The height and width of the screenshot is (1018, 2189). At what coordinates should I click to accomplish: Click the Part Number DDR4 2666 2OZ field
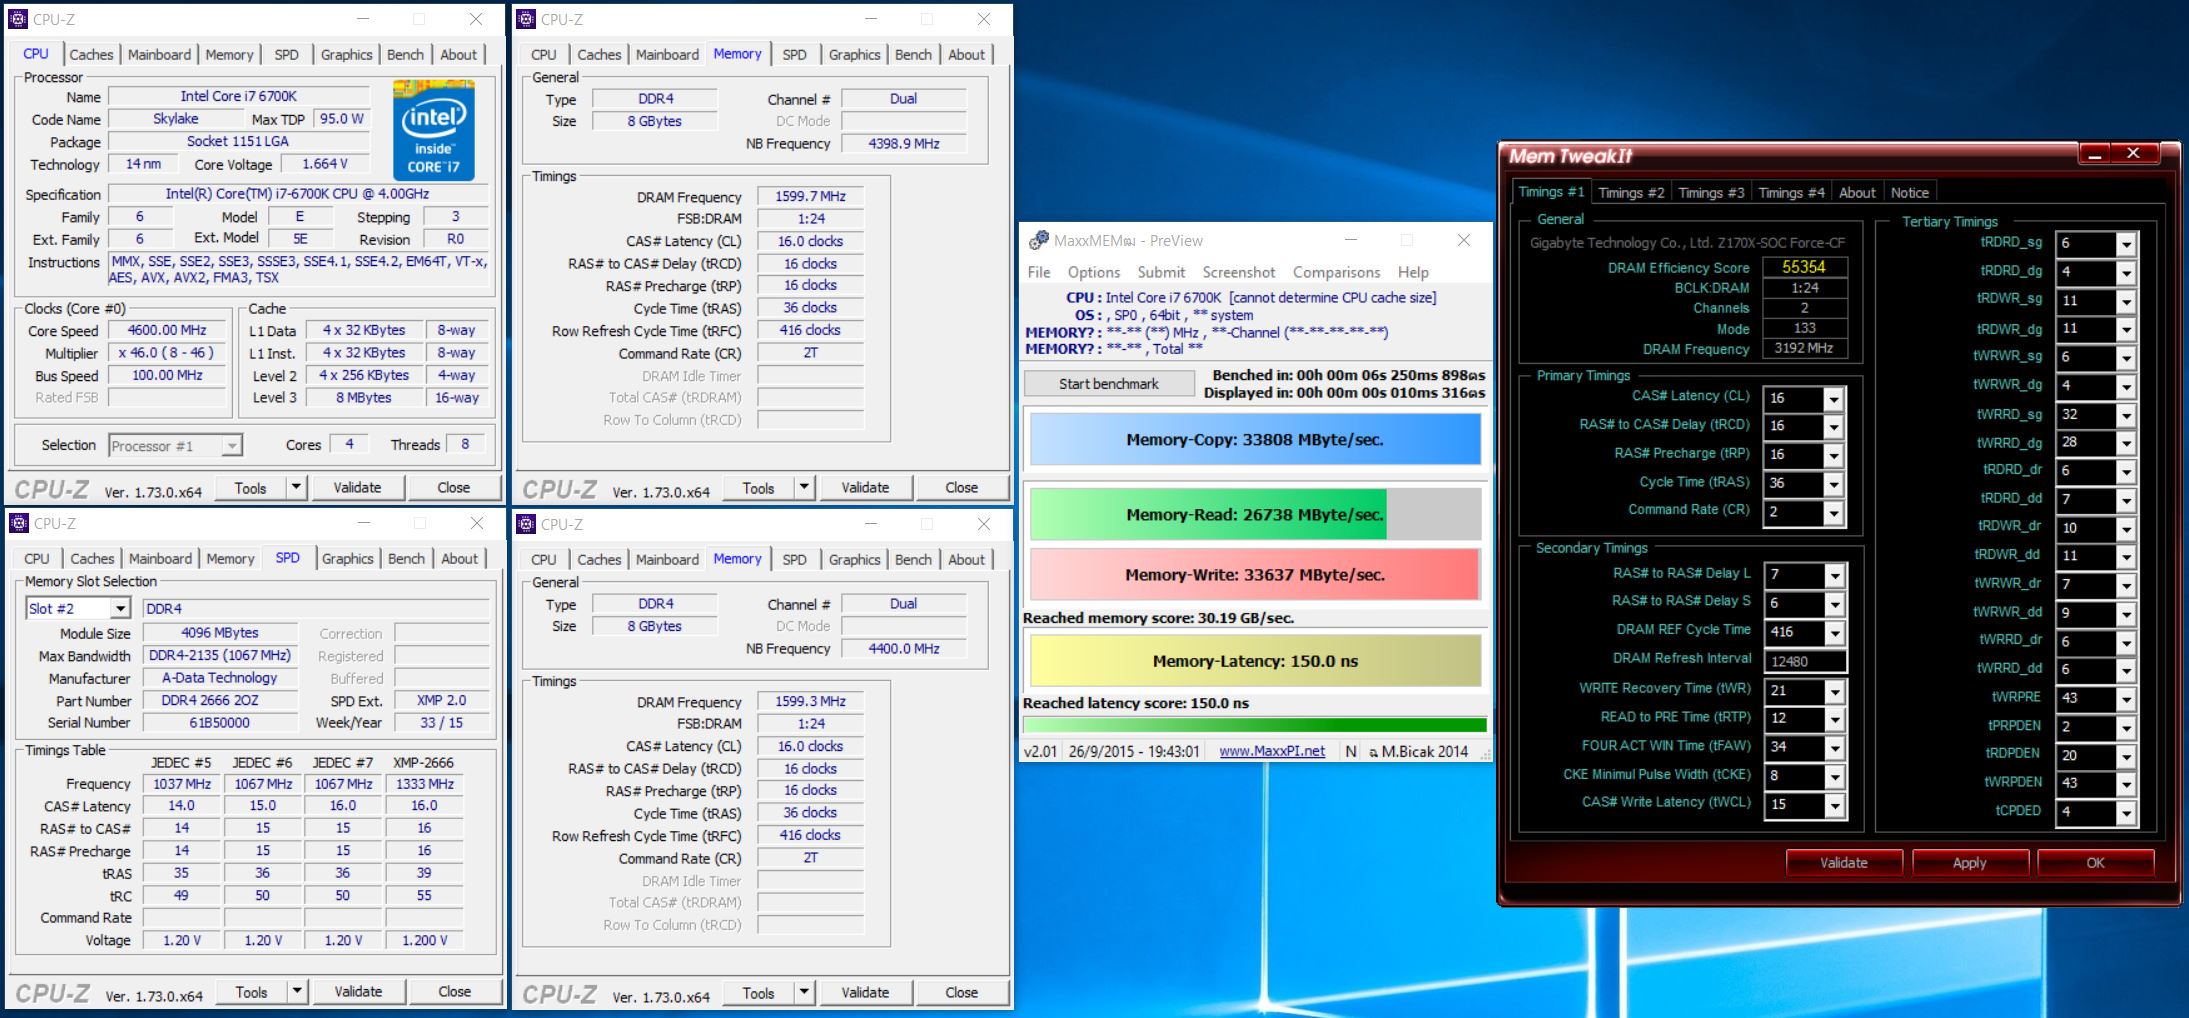pyautogui.click(x=220, y=700)
